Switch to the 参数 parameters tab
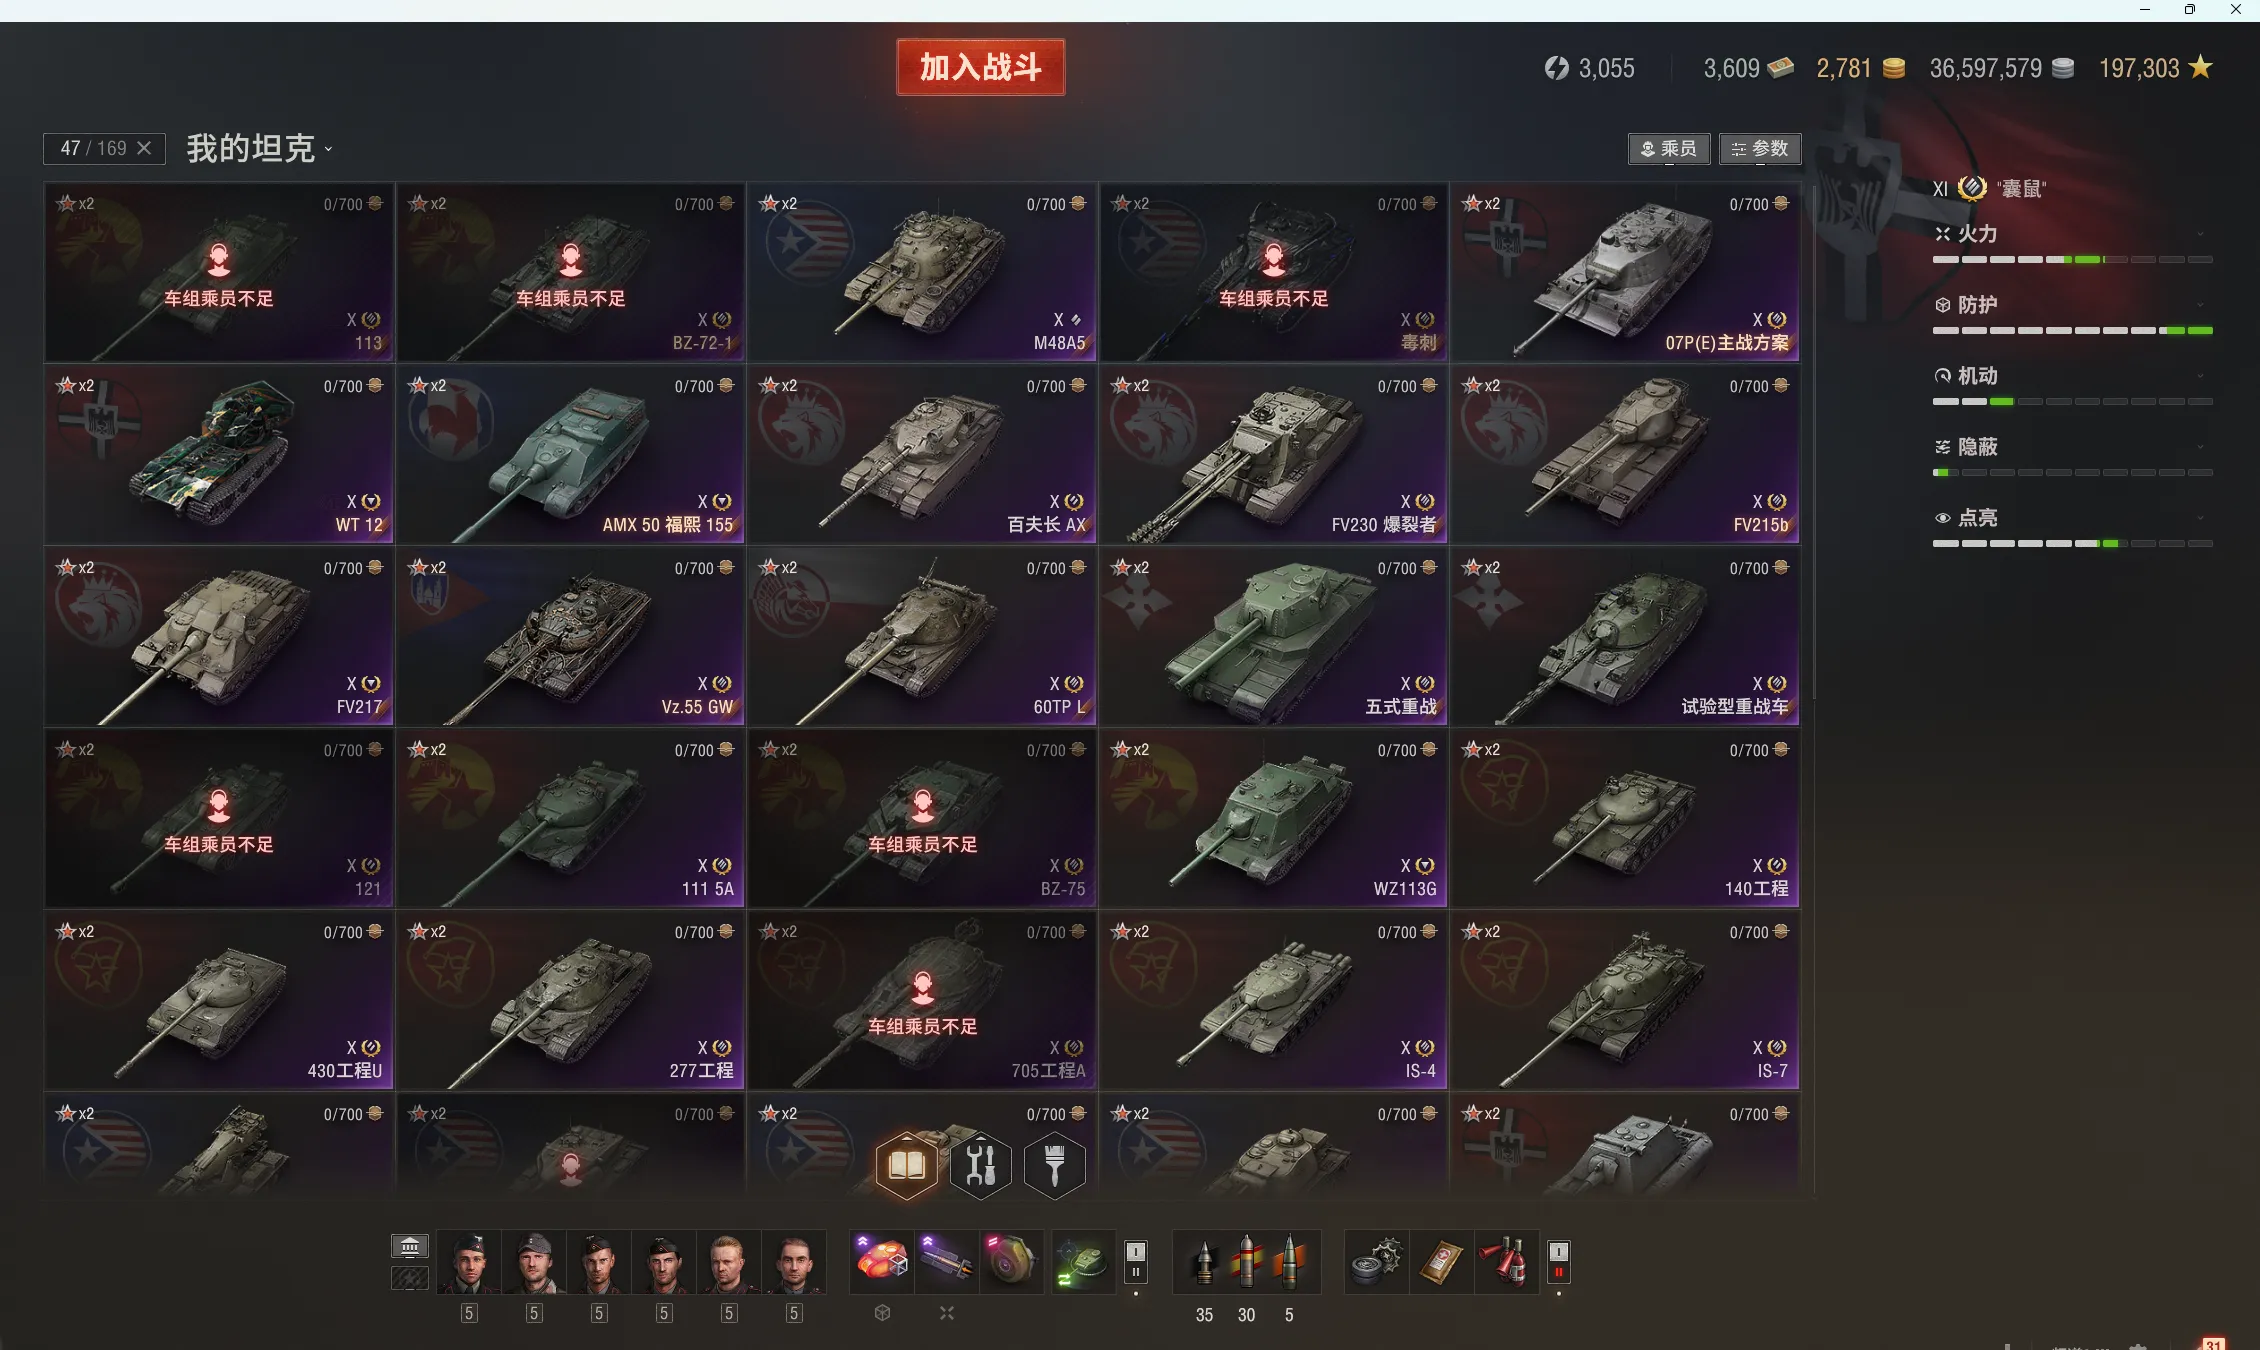The width and height of the screenshot is (2260, 1350). coord(1760,149)
